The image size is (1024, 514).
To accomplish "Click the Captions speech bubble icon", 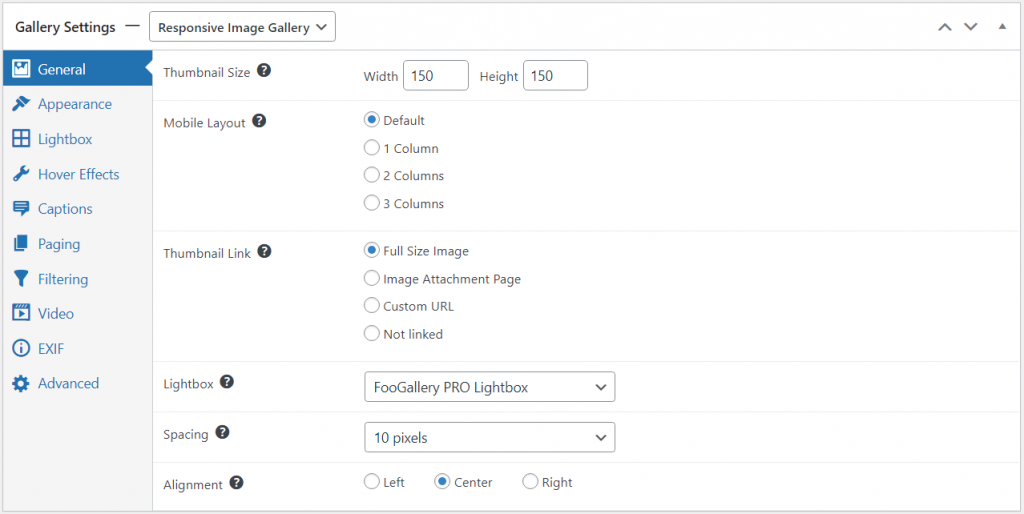I will (22, 208).
